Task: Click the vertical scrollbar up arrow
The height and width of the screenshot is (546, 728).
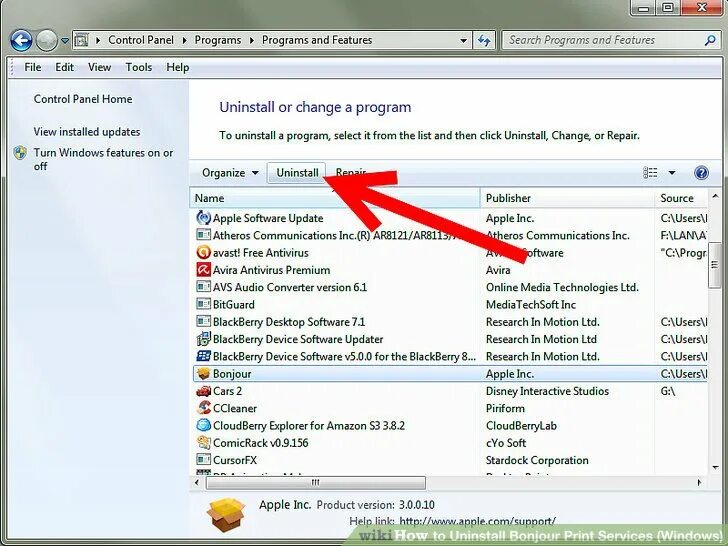Action: tap(715, 197)
